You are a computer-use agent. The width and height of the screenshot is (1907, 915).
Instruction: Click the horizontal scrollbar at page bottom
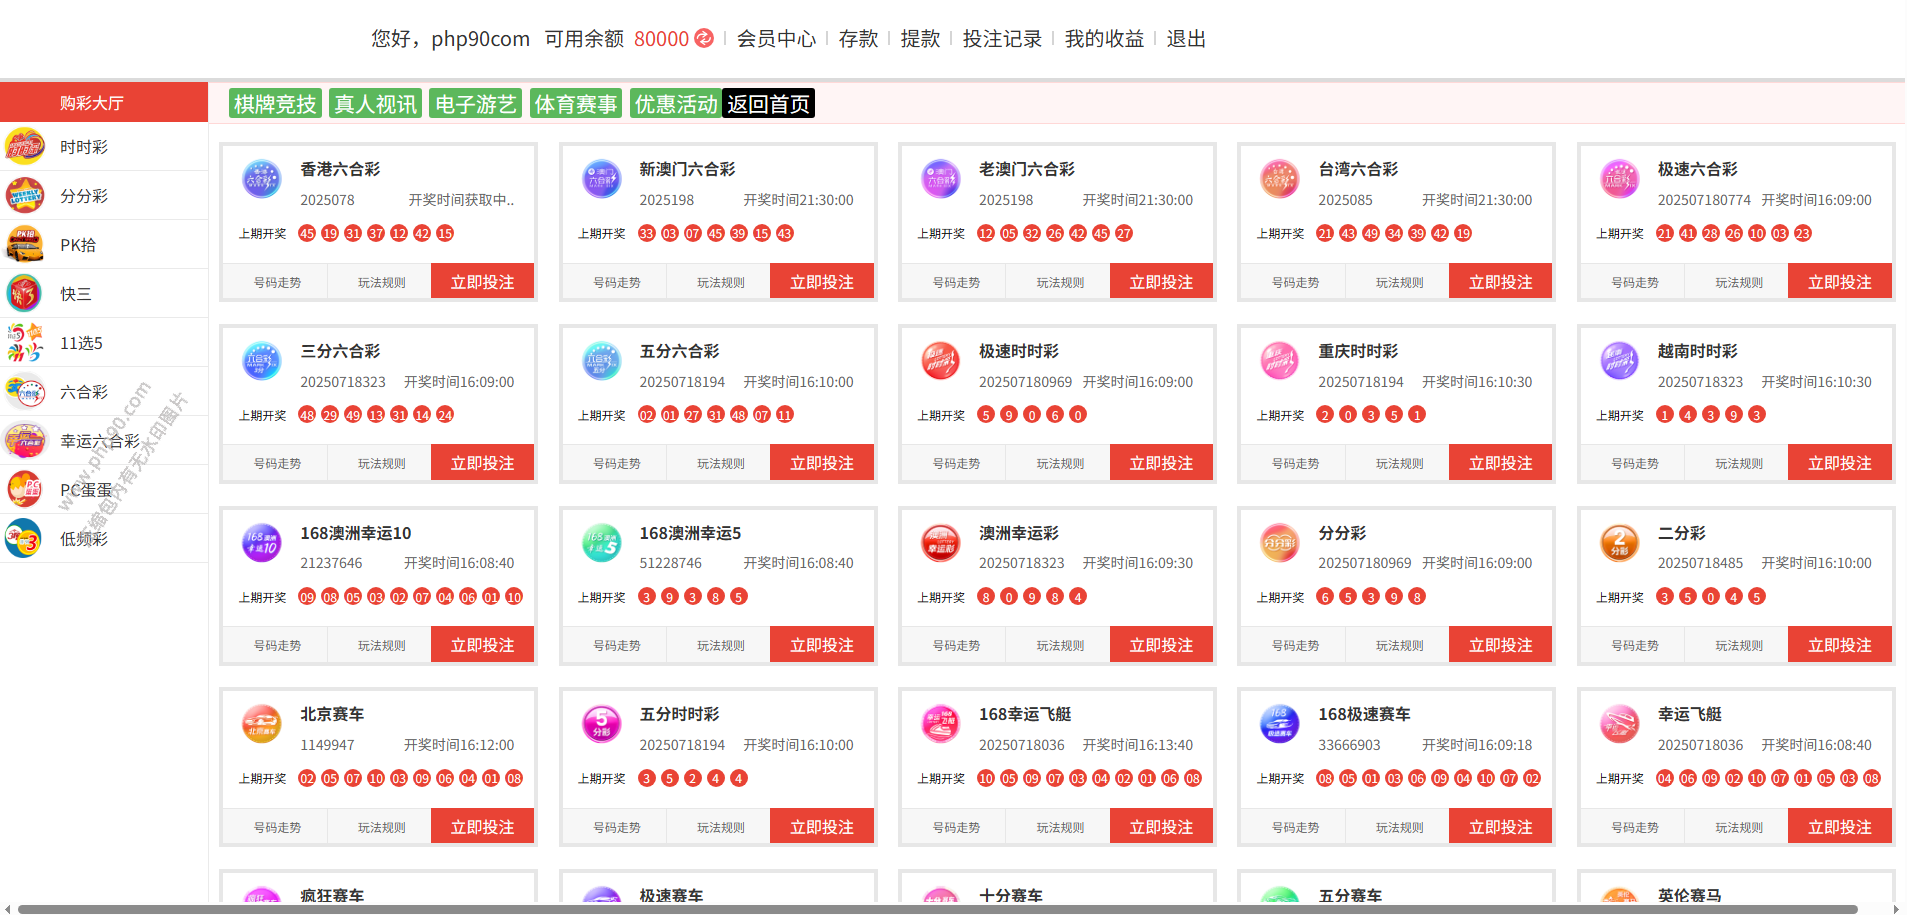coord(937,909)
